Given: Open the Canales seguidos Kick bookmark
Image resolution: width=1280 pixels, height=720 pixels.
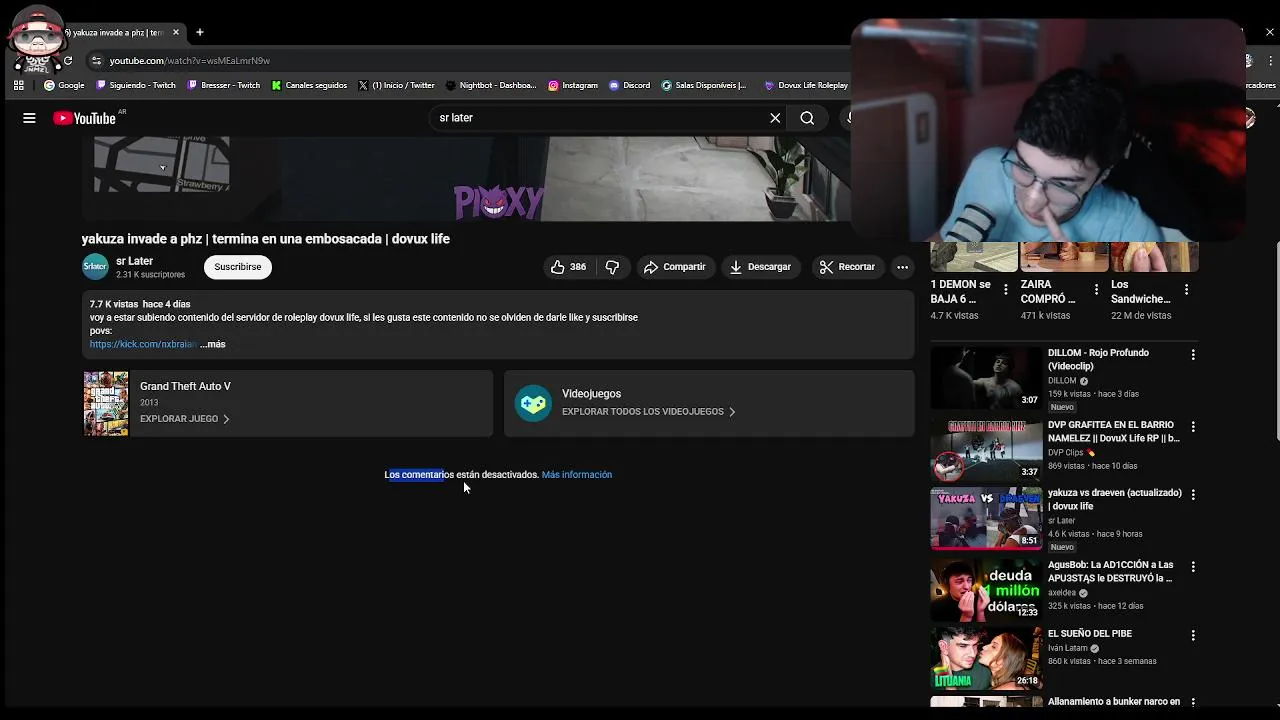Looking at the screenshot, I should pos(309,85).
